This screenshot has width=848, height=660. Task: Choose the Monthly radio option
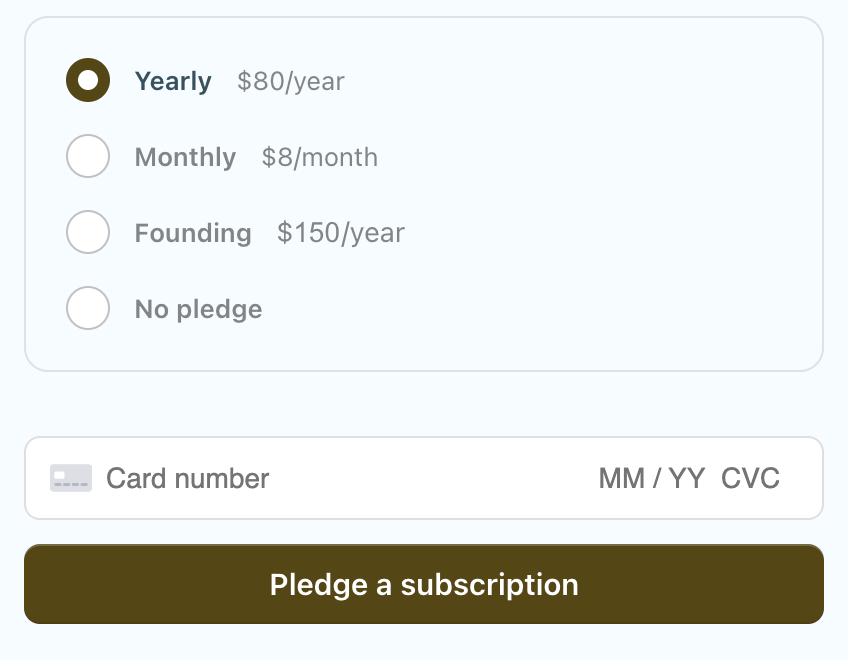click(x=88, y=157)
